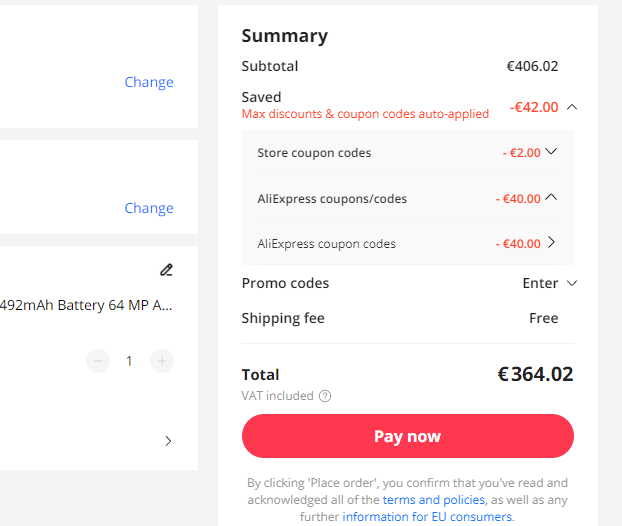The height and width of the screenshot is (526, 622).
Task: Open the terms and policies link
Action: tap(434, 500)
